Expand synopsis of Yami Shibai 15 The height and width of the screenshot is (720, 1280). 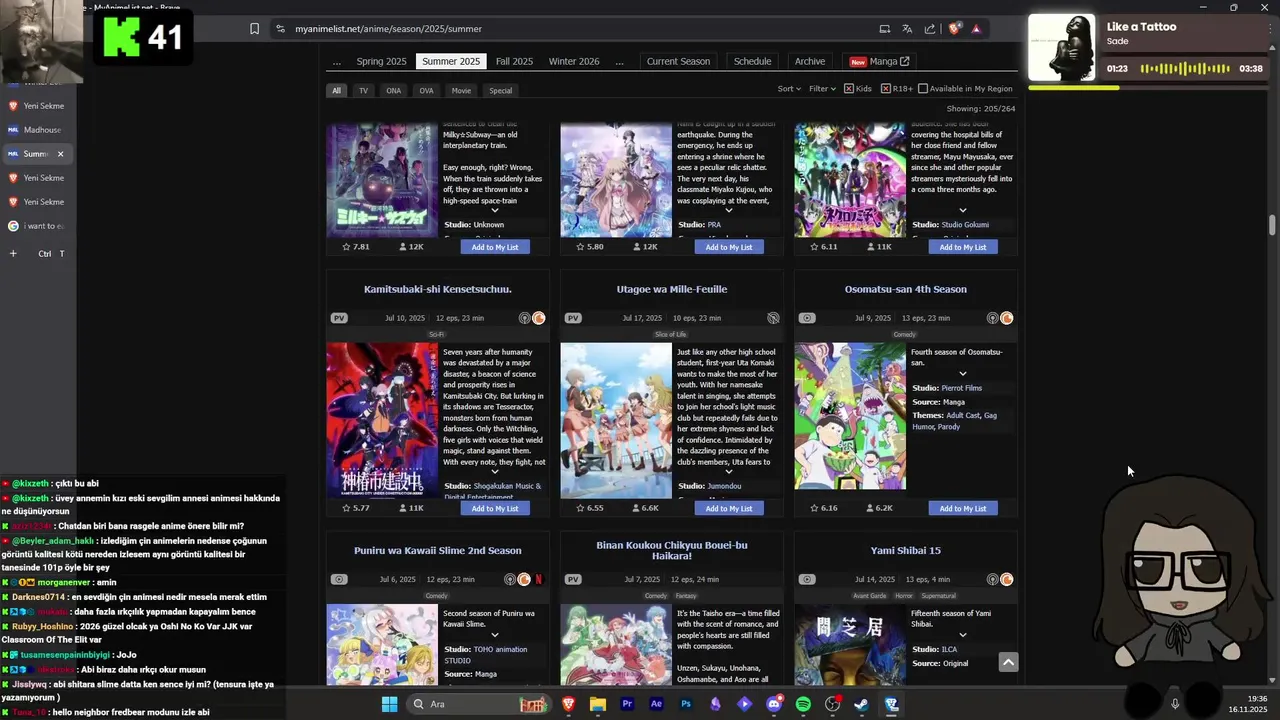[x=962, y=635]
